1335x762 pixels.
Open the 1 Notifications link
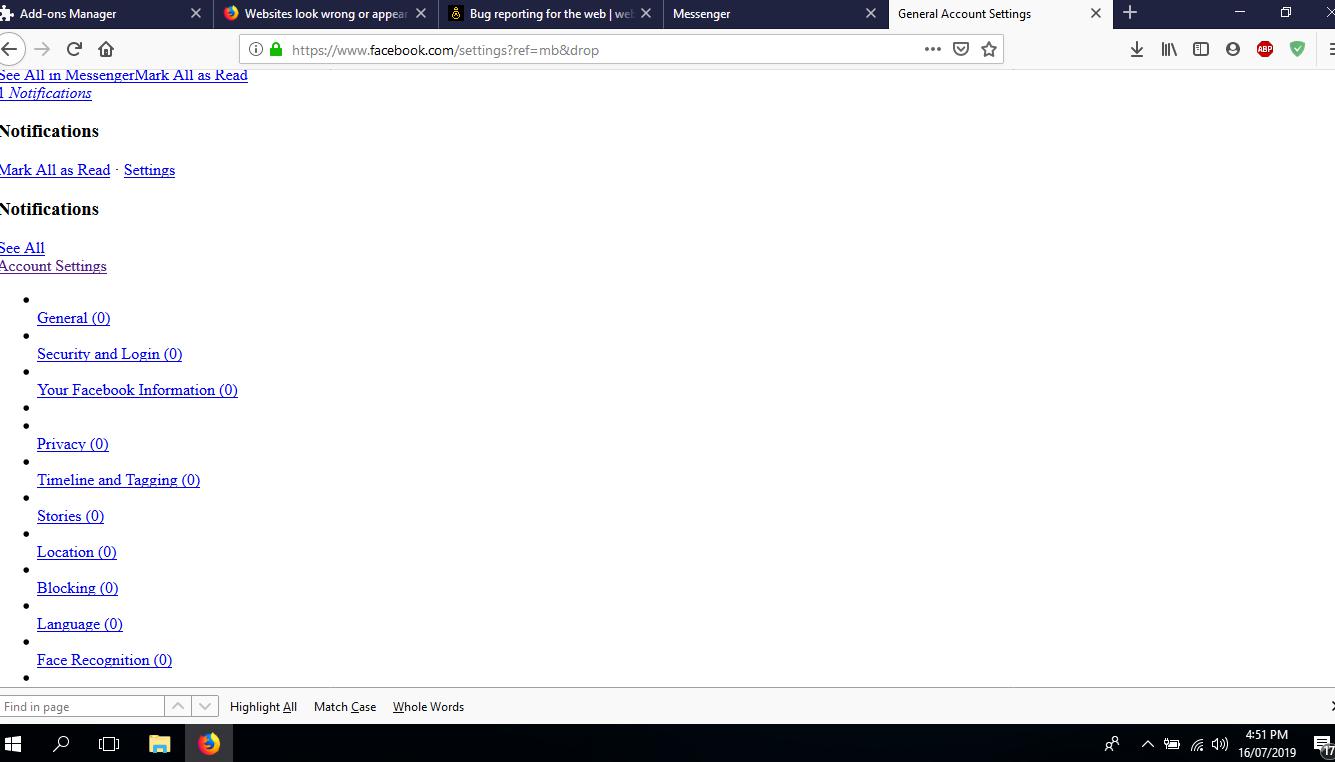point(46,93)
